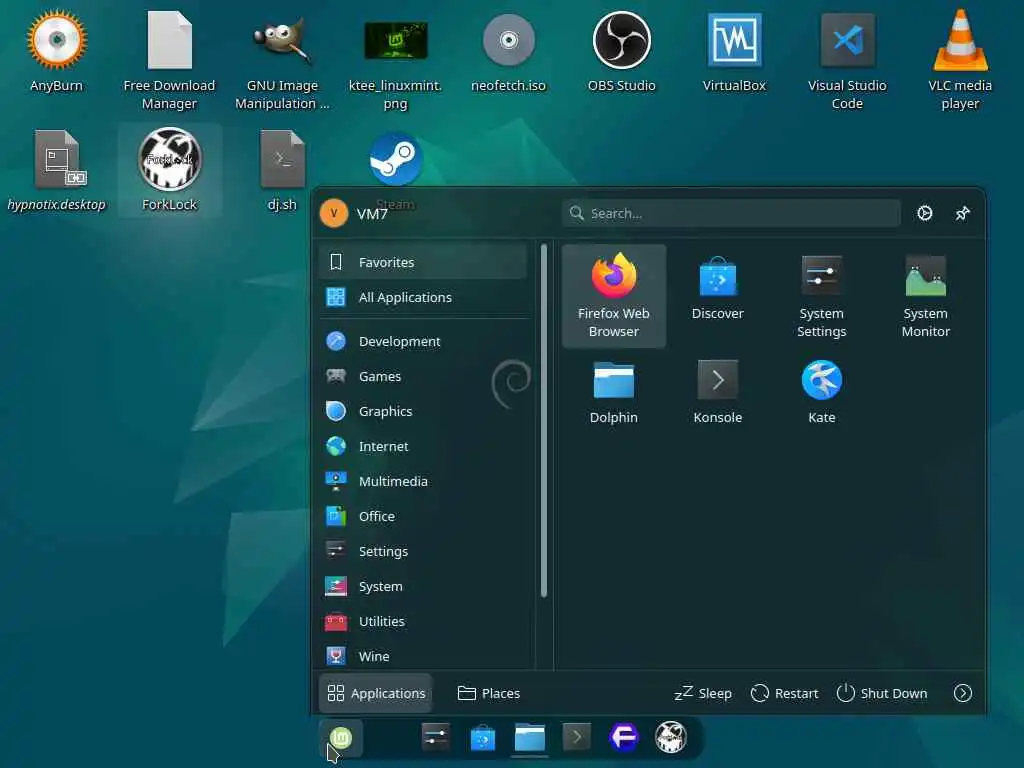Click the VM7 user avatar
Image resolution: width=1024 pixels, height=768 pixels.
point(334,214)
